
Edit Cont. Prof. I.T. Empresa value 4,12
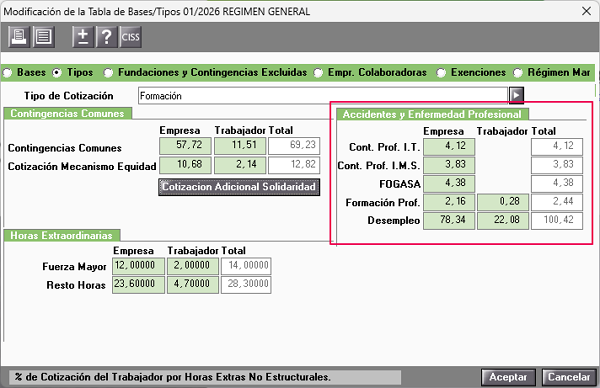click(x=449, y=147)
